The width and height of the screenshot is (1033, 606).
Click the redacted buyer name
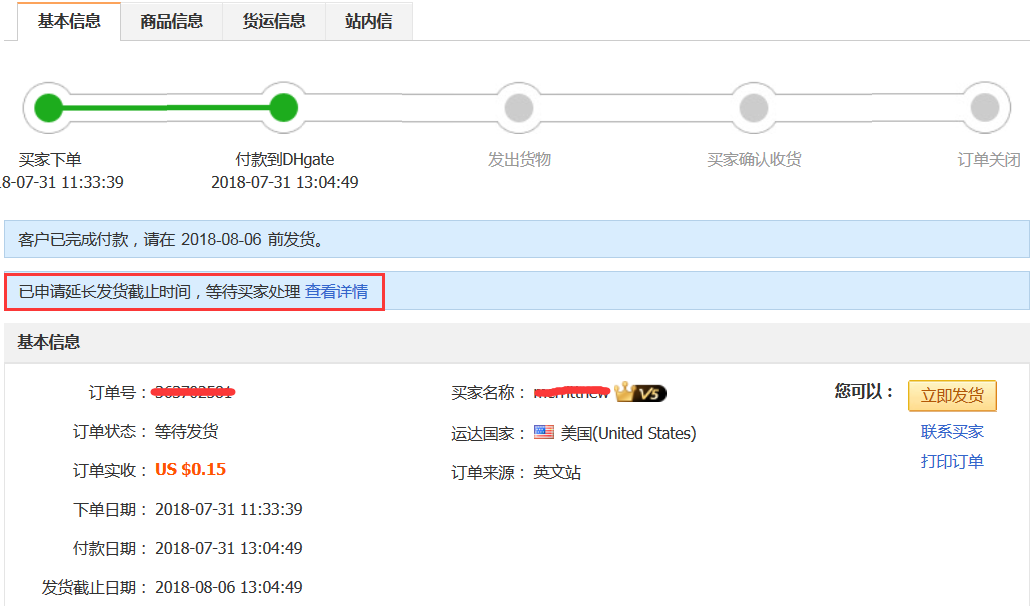tap(571, 392)
